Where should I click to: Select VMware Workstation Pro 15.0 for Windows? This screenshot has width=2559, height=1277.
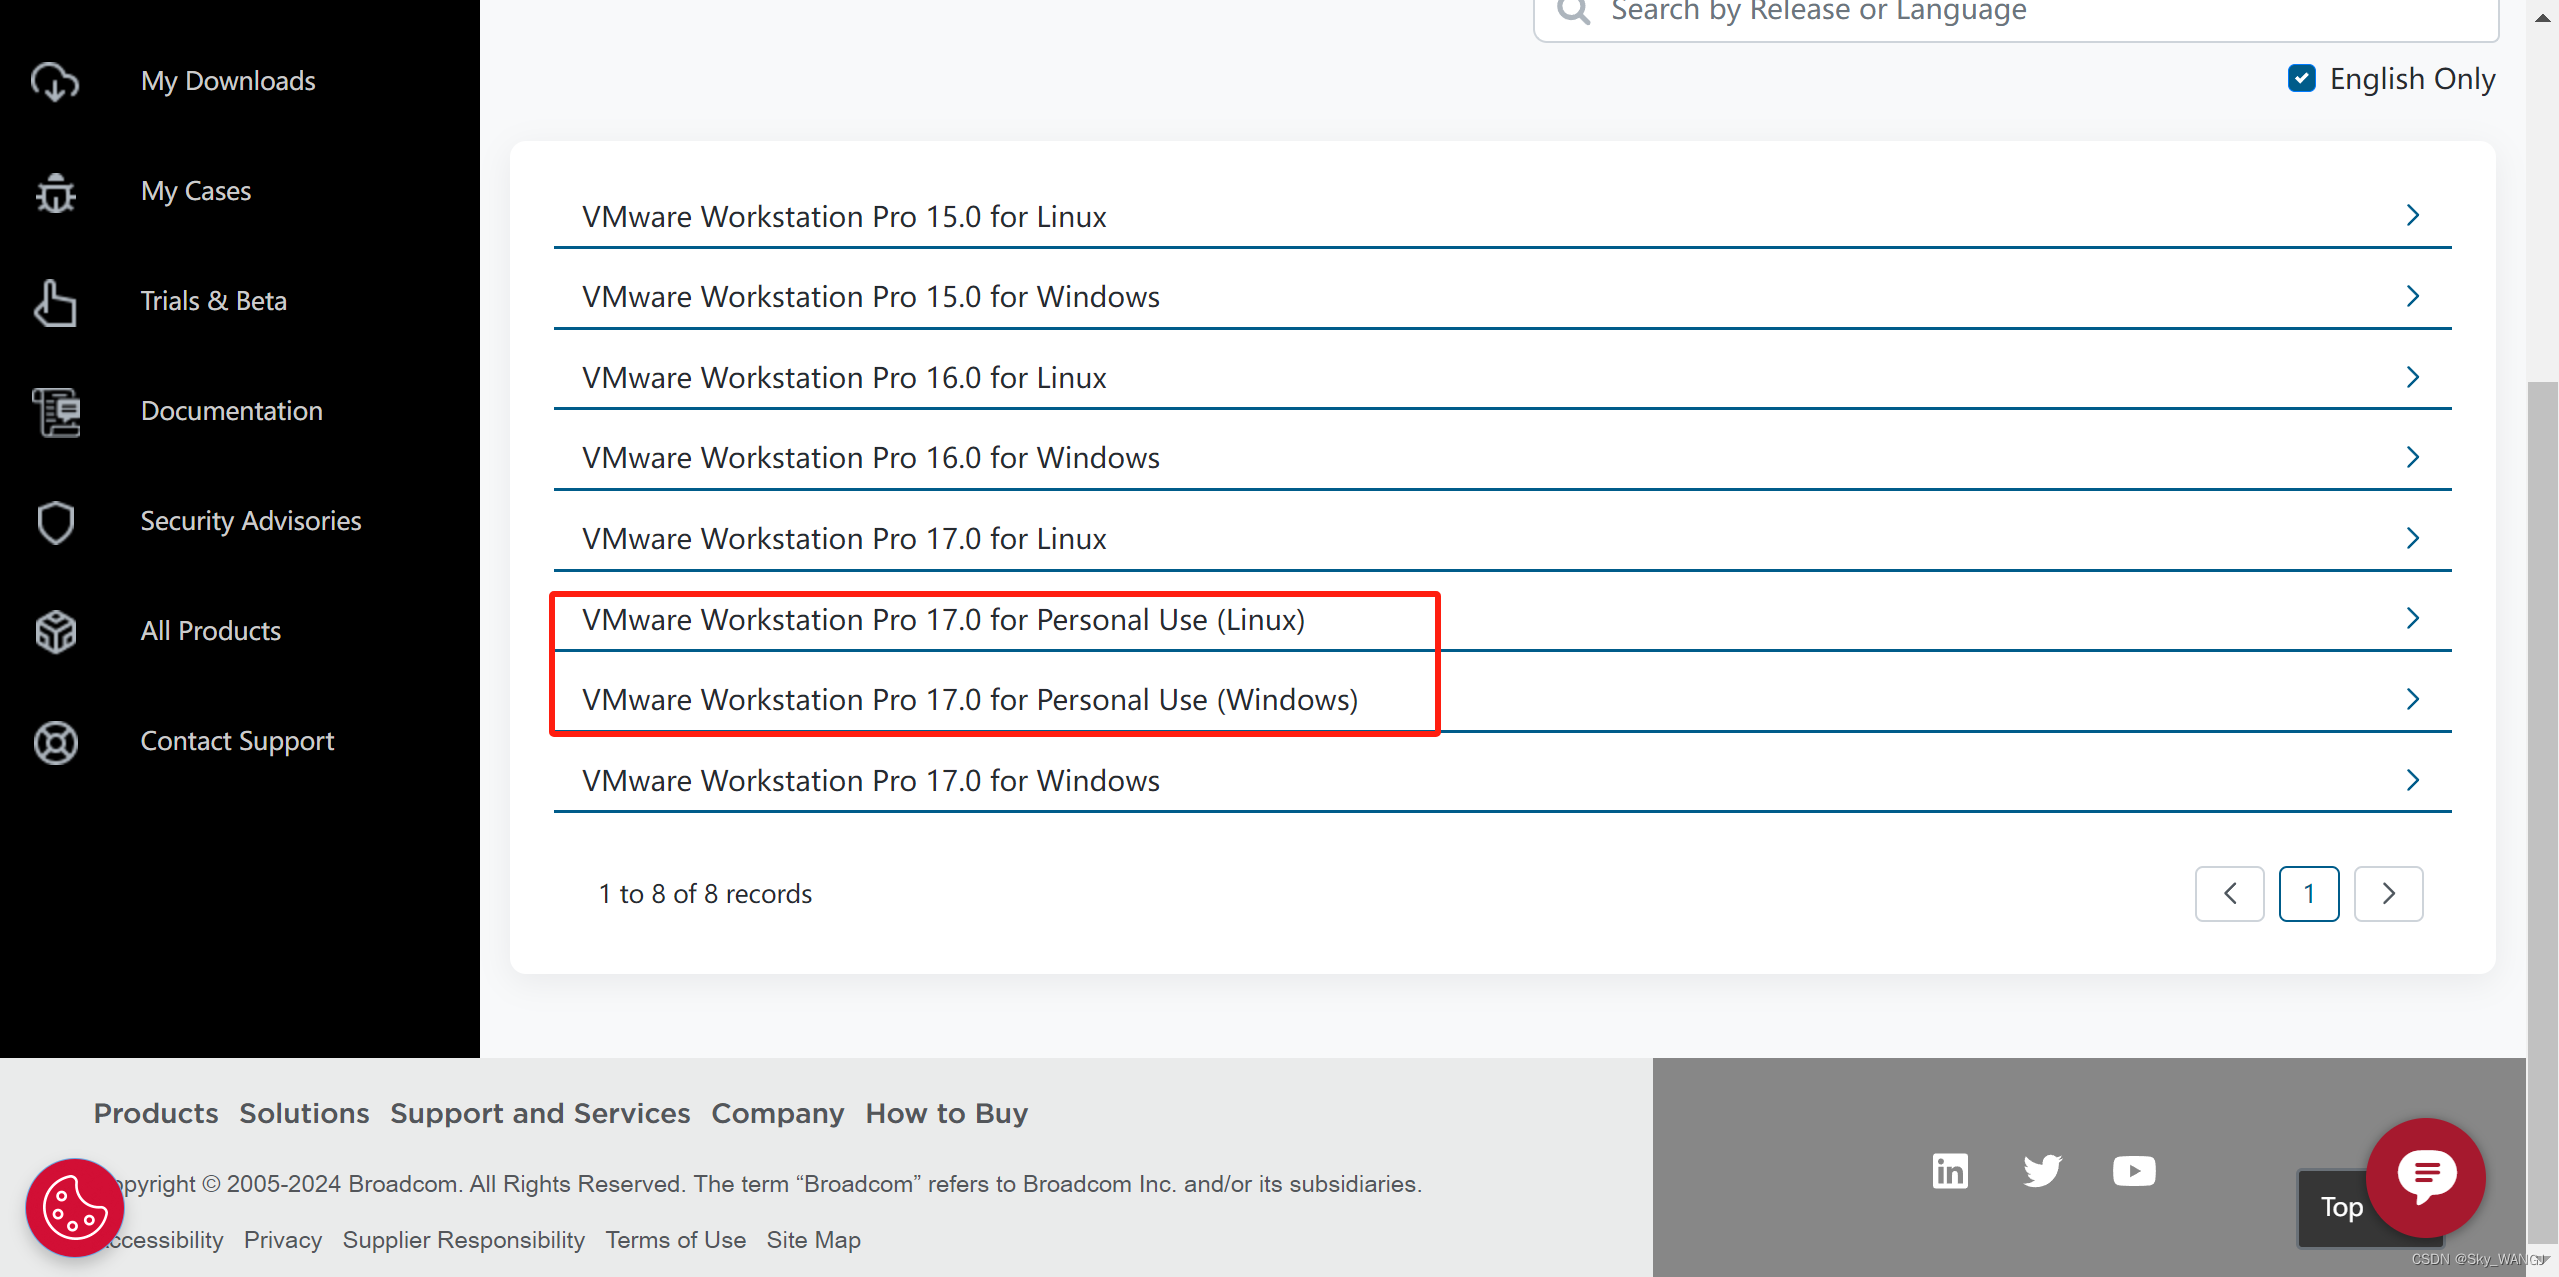(871, 297)
